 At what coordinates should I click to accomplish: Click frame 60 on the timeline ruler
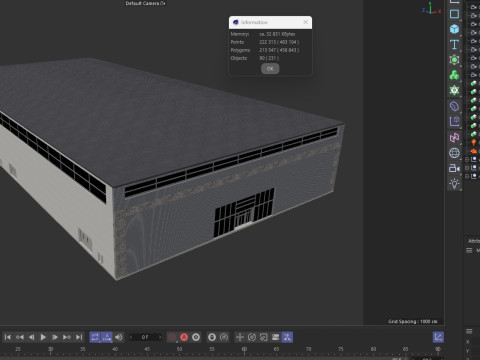(244, 349)
